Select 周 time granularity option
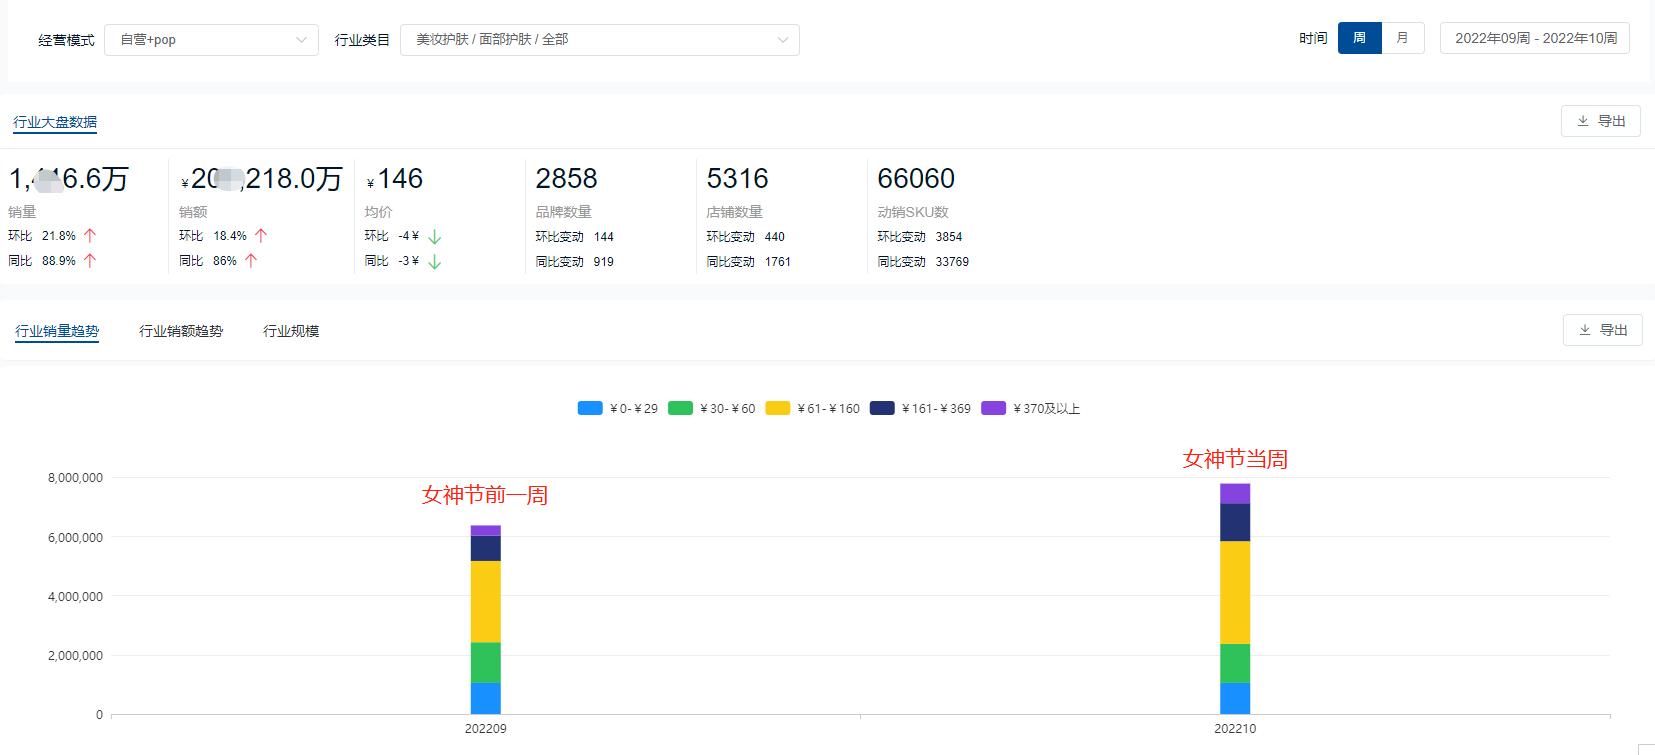Screen dimensions: 1655x755 (x=1359, y=38)
